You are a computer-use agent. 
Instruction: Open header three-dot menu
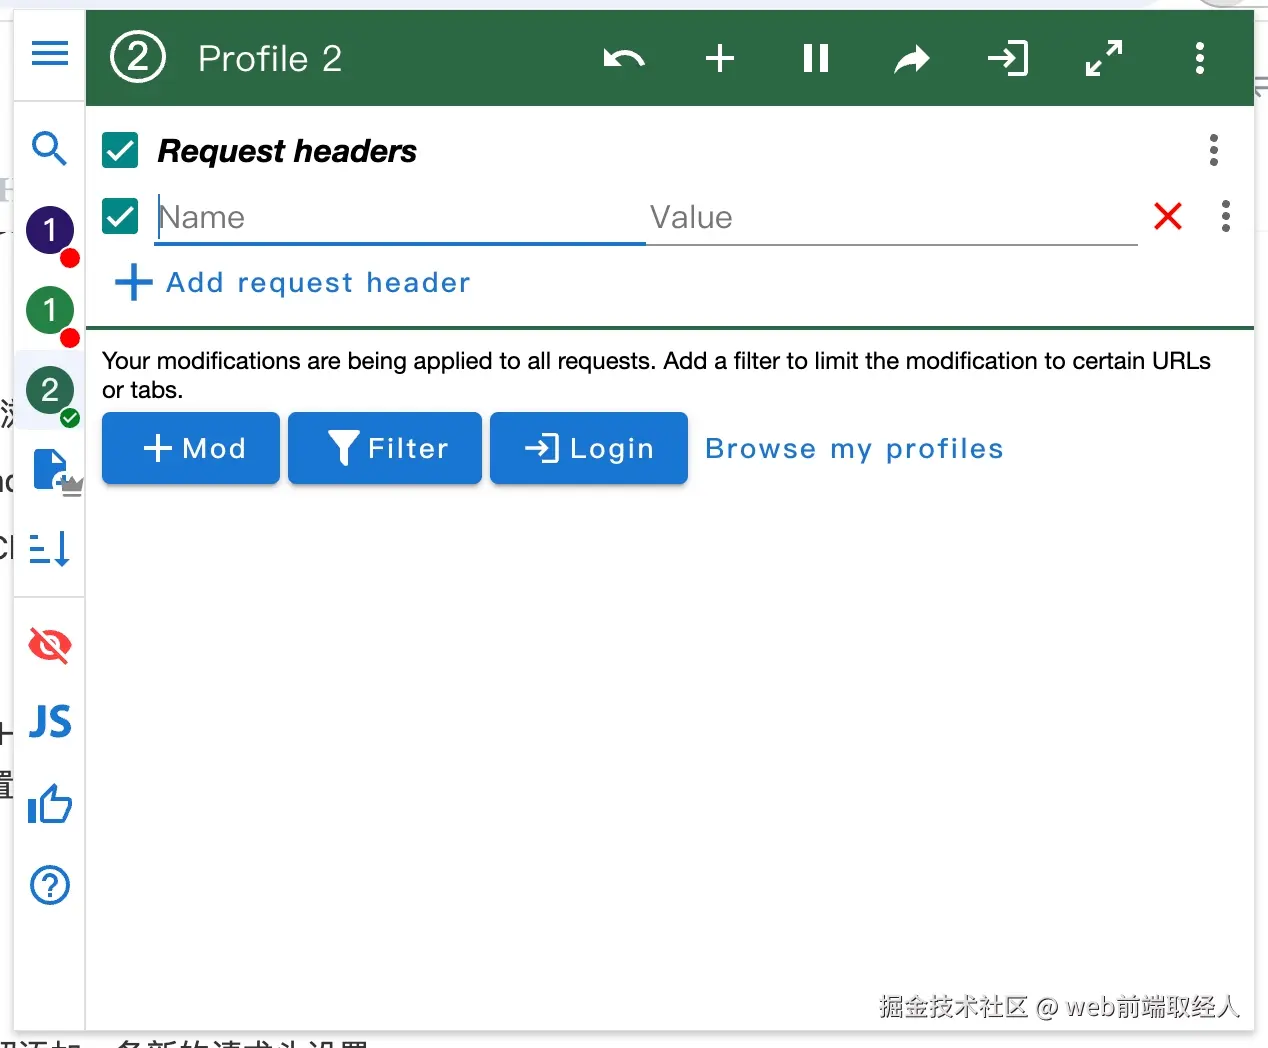(1200, 58)
